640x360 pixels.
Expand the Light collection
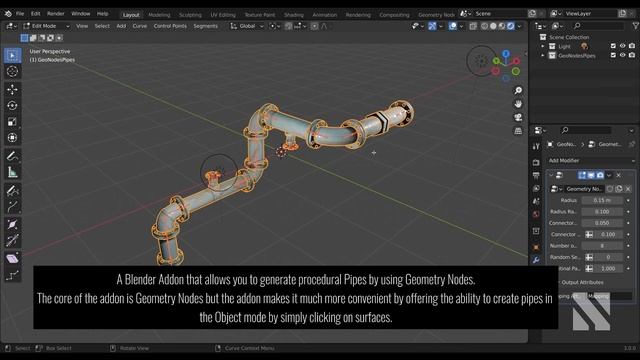pyautogui.click(x=543, y=46)
